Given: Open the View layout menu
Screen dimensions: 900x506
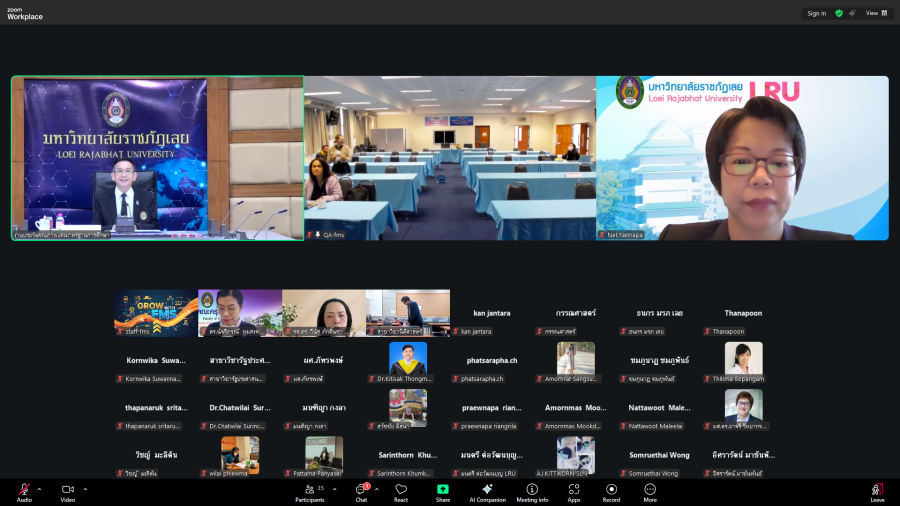Looking at the screenshot, I should pos(876,13).
